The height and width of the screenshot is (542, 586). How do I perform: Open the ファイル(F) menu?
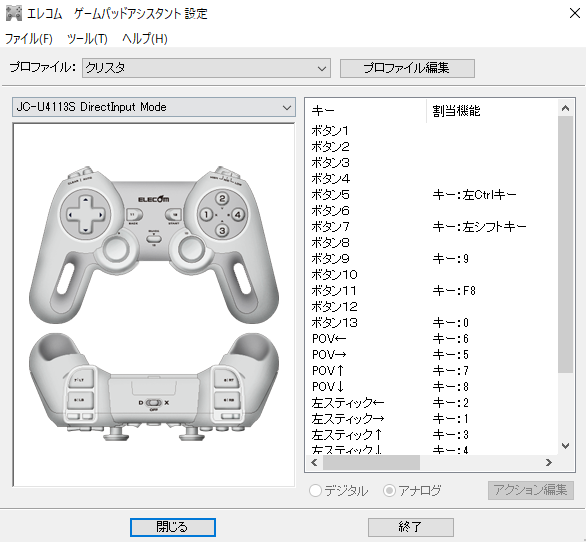pyautogui.click(x=28, y=39)
